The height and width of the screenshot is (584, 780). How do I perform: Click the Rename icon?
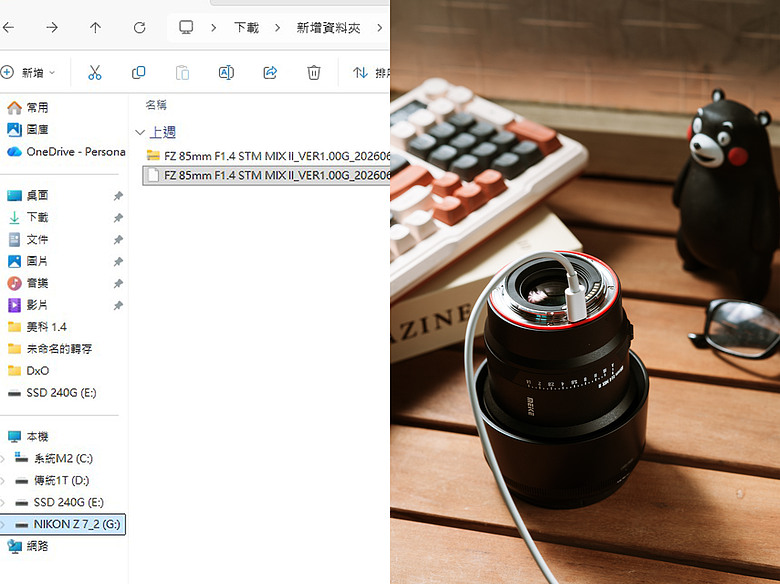226,73
